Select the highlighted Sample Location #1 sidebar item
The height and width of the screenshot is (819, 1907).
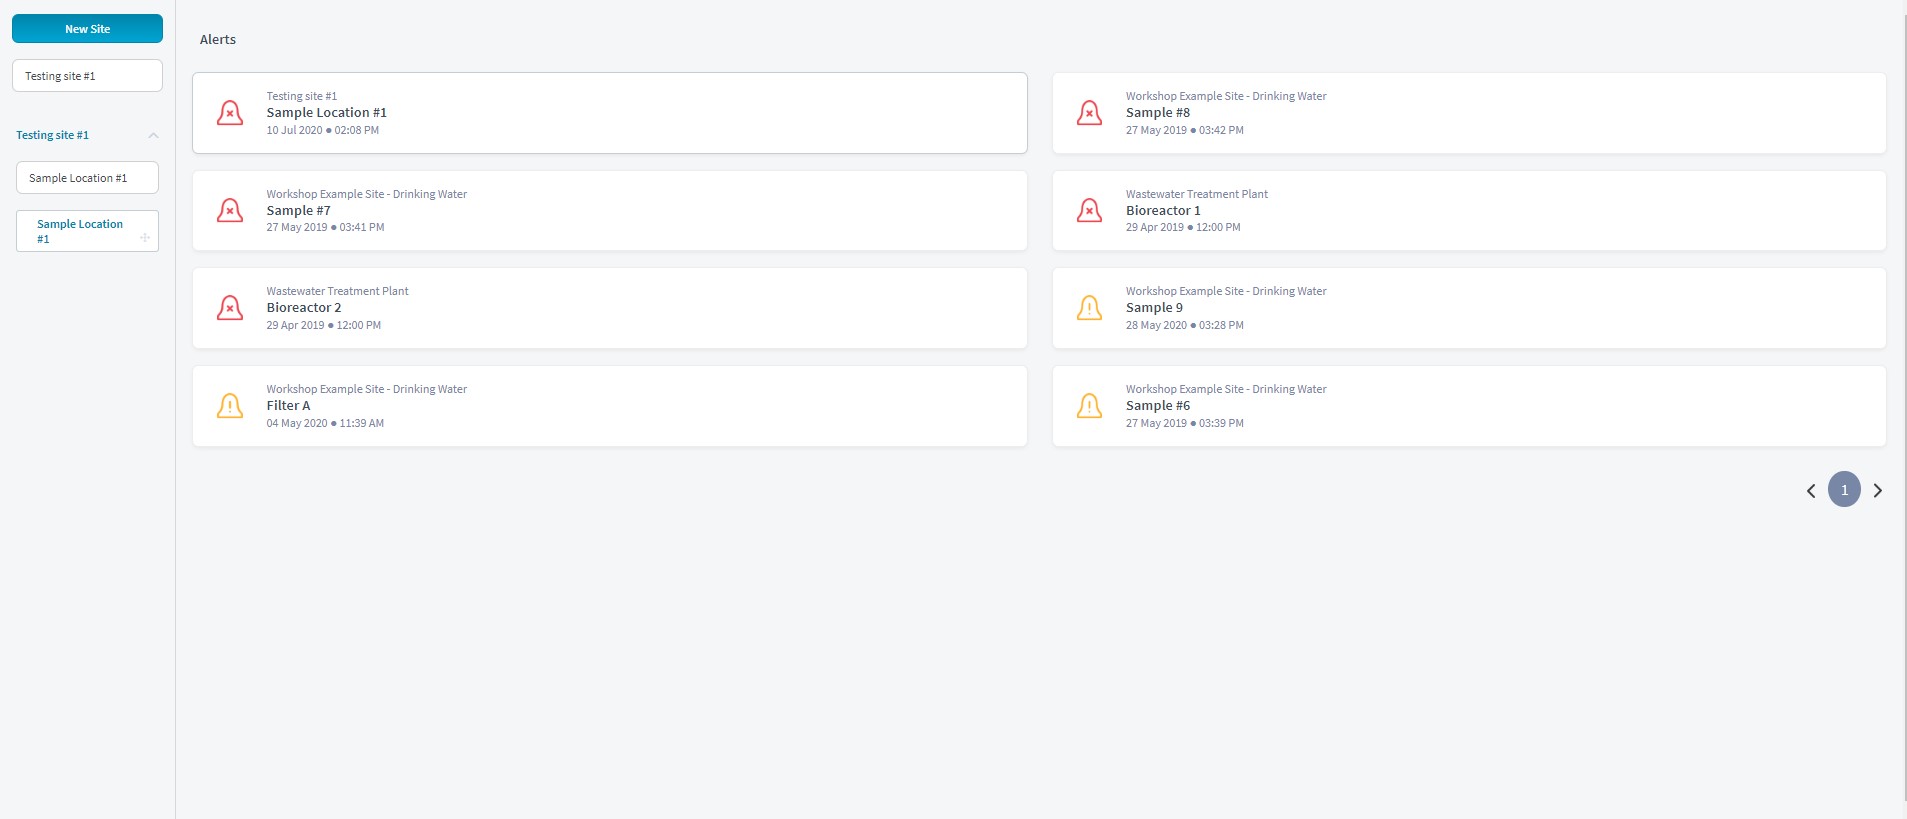pyautogui.click(x=87, y=231)
